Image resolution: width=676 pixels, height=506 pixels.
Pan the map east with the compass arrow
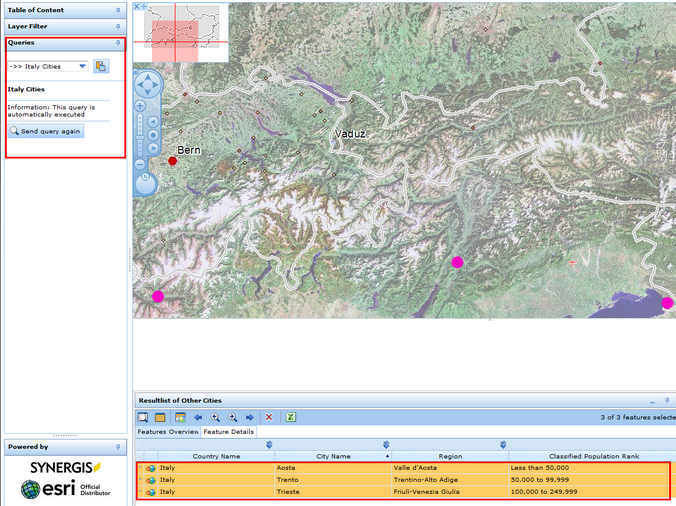coord(155,85)
